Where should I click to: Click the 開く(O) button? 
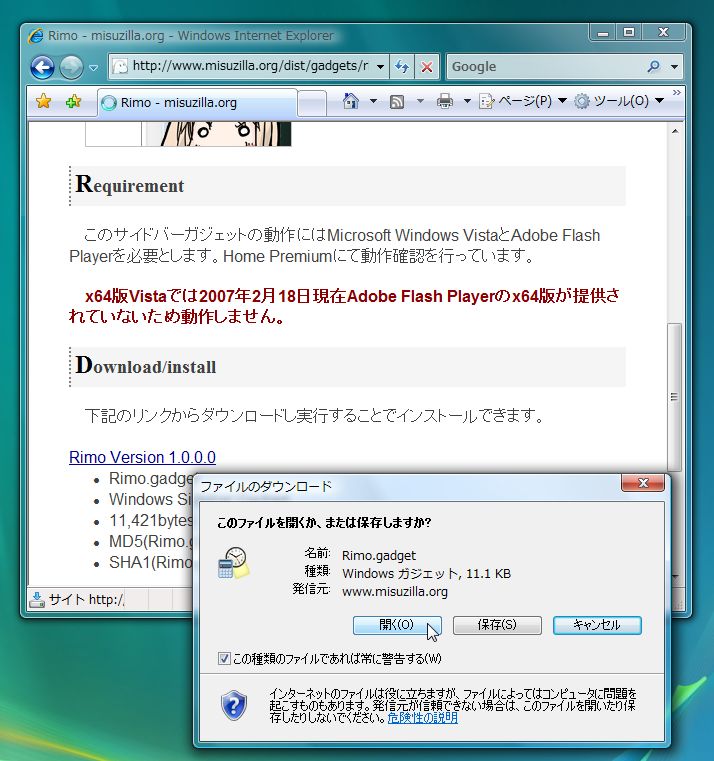[397, 625]
